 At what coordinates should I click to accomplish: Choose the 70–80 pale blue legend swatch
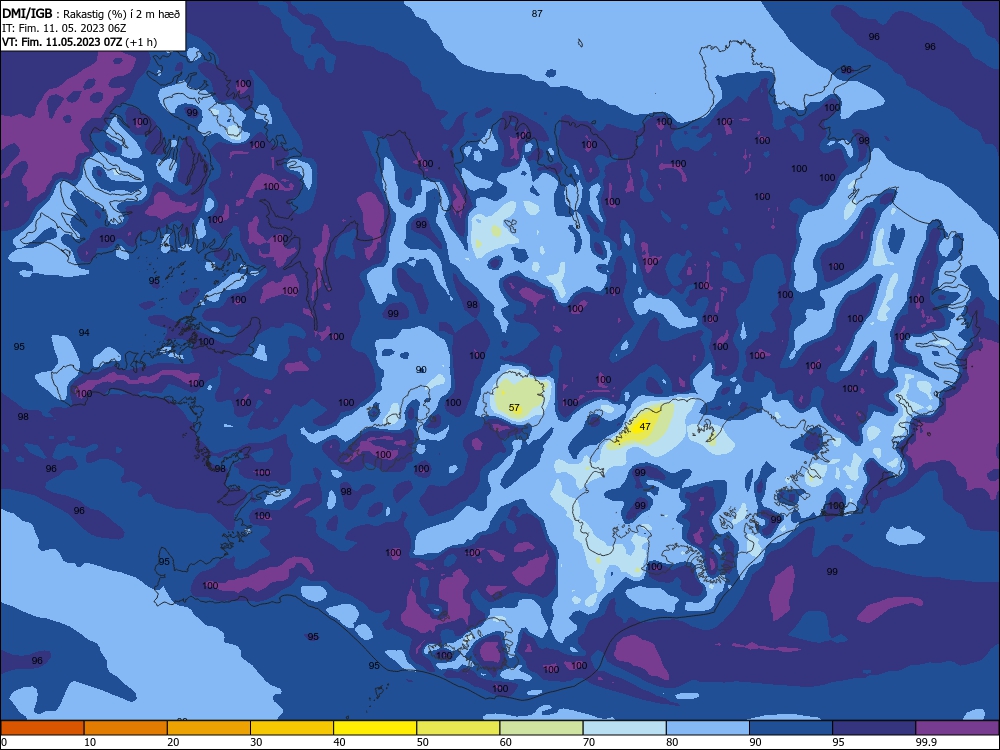click(624, 728)
